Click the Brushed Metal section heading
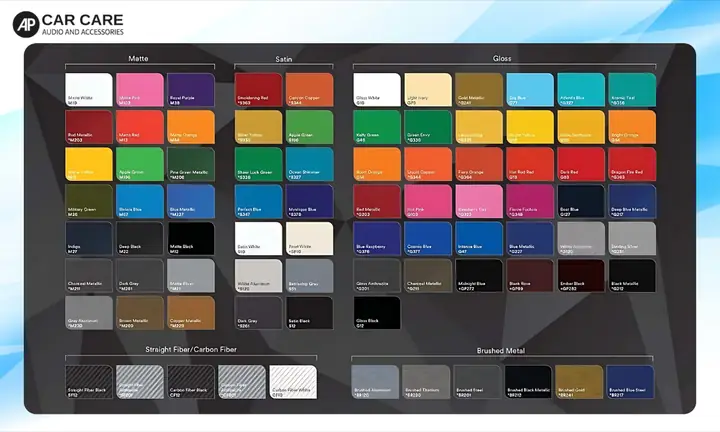This screenshot has height=432, width=720. (503, 350)
